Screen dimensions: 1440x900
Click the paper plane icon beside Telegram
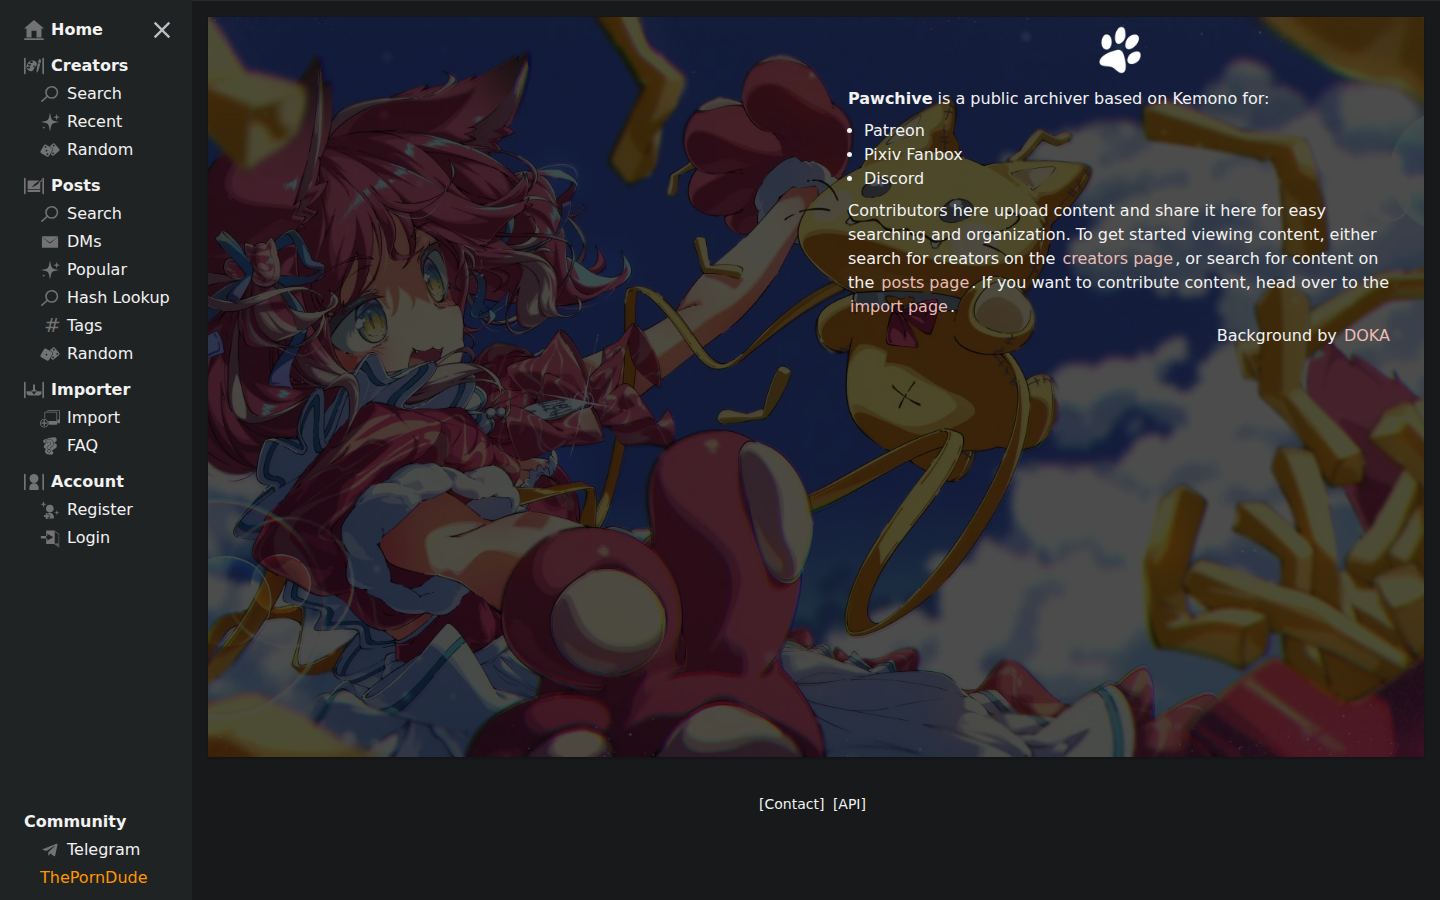[50, 850]
